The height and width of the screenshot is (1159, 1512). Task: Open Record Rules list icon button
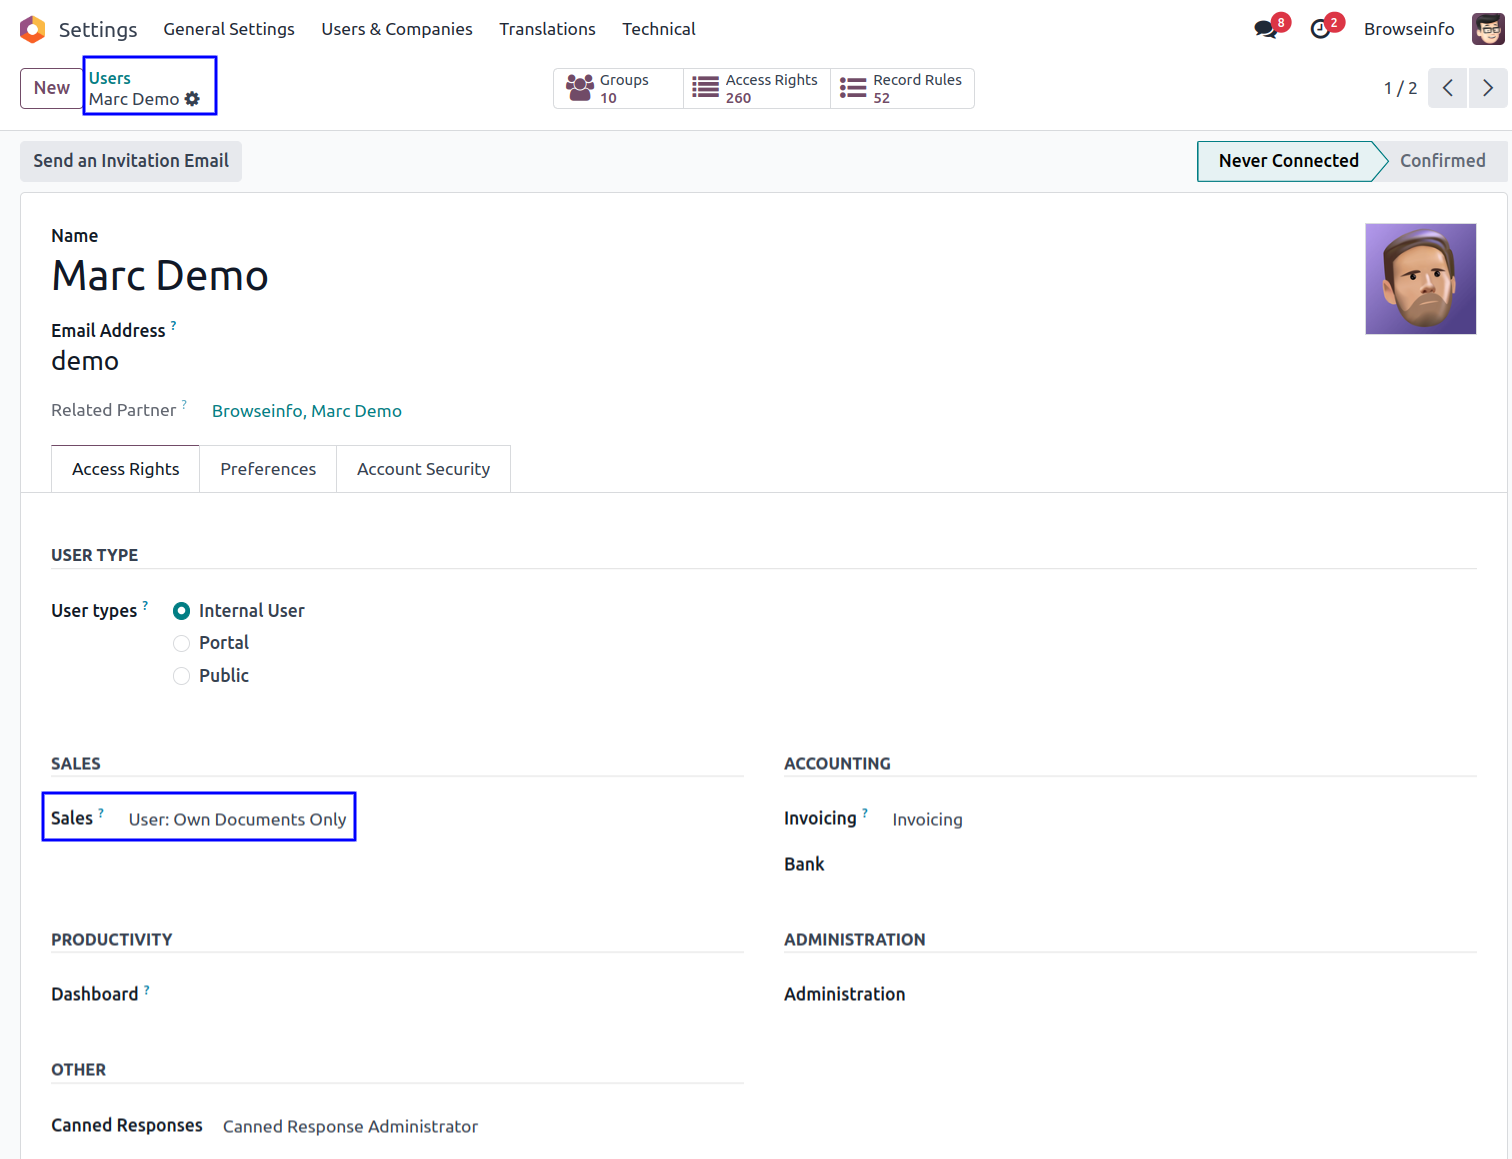pyautogui.click(x=853, y=88)
